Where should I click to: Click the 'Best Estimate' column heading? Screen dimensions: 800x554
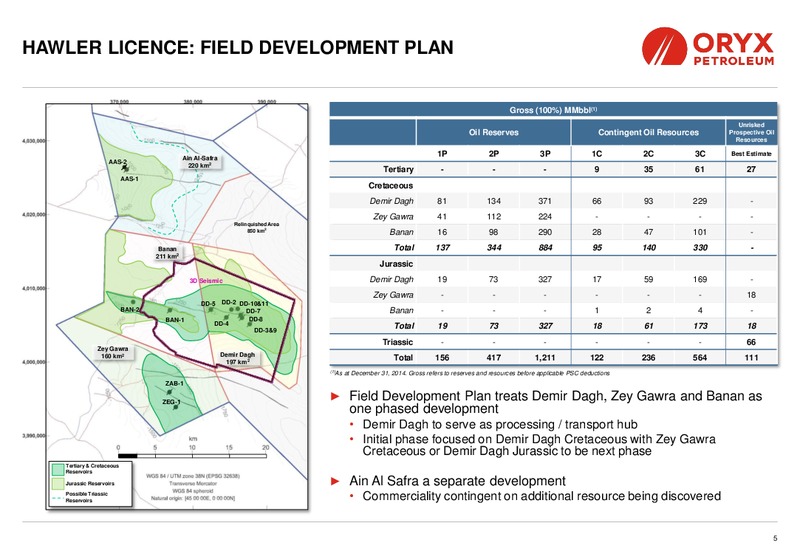[751, 154]
